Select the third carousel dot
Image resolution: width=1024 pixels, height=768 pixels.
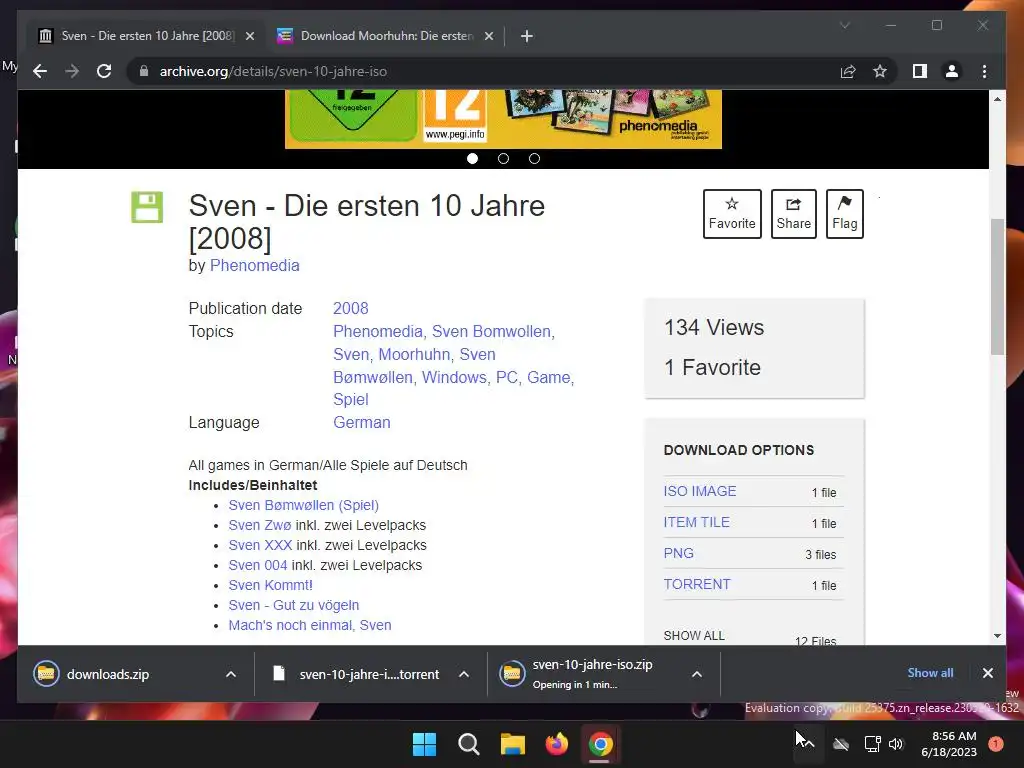coord(534,159)
